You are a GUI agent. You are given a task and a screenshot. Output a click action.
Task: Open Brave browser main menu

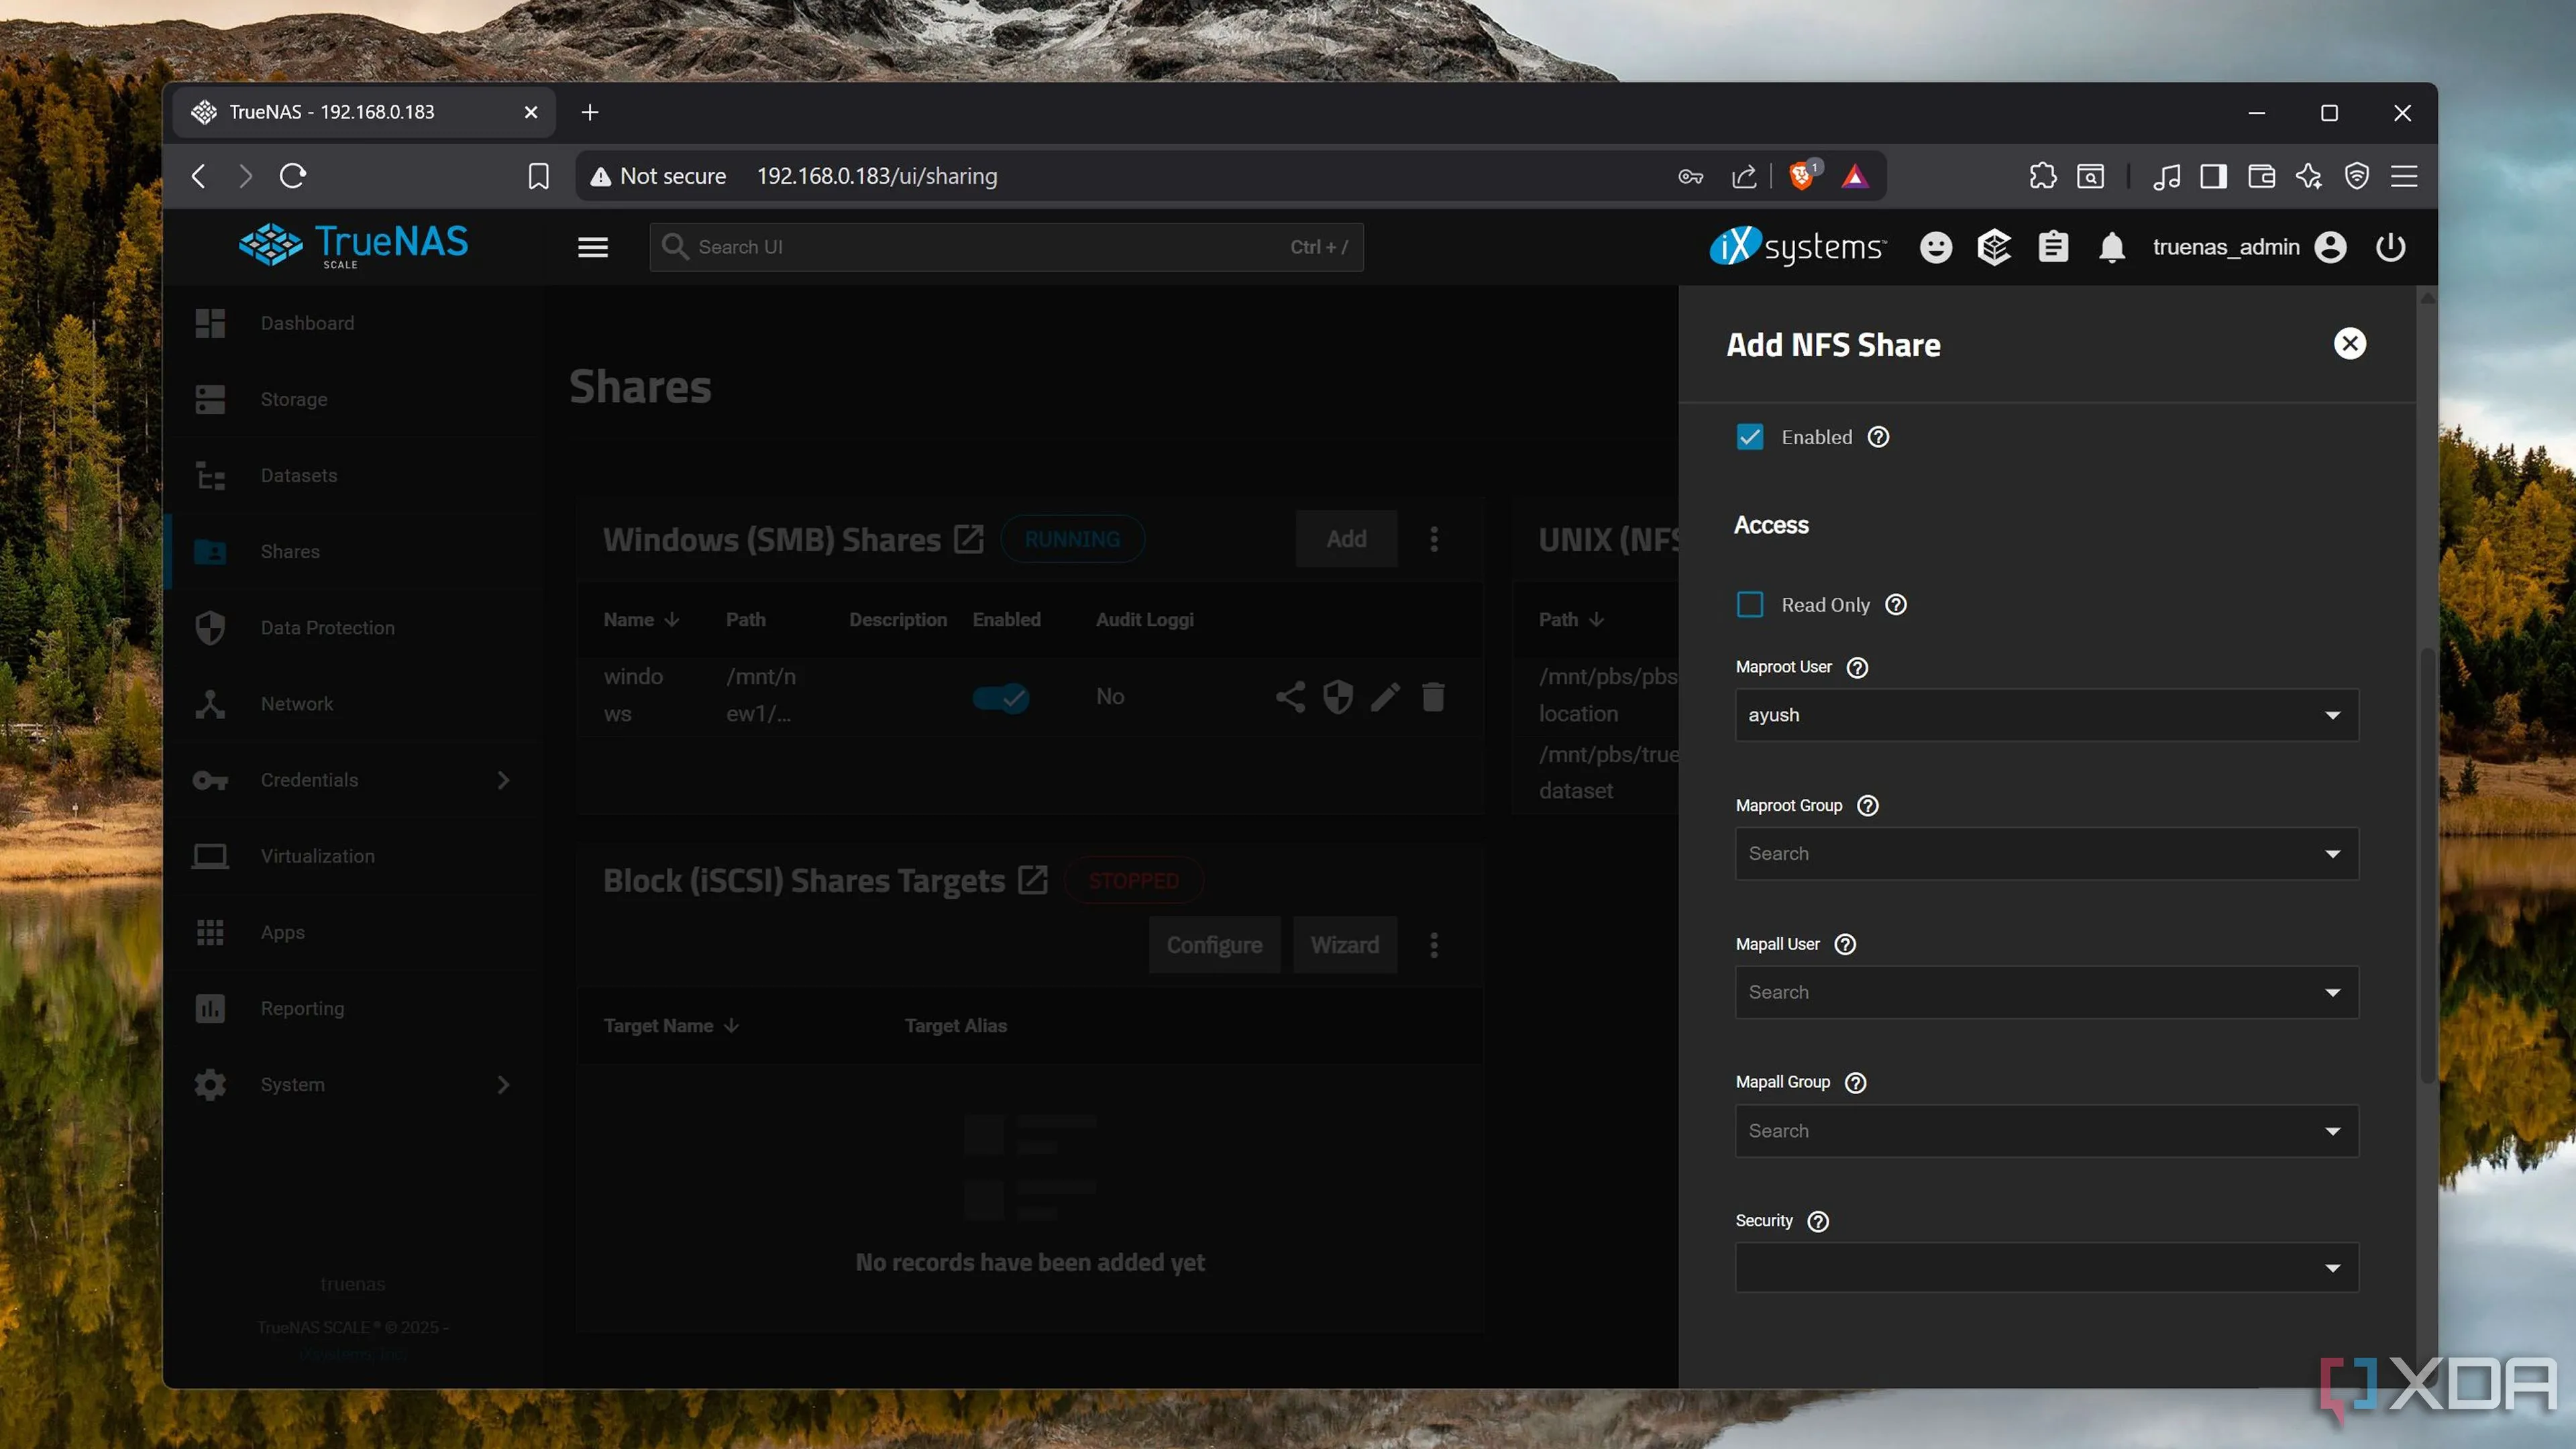pyautogui.click(x=2404, y=176)
